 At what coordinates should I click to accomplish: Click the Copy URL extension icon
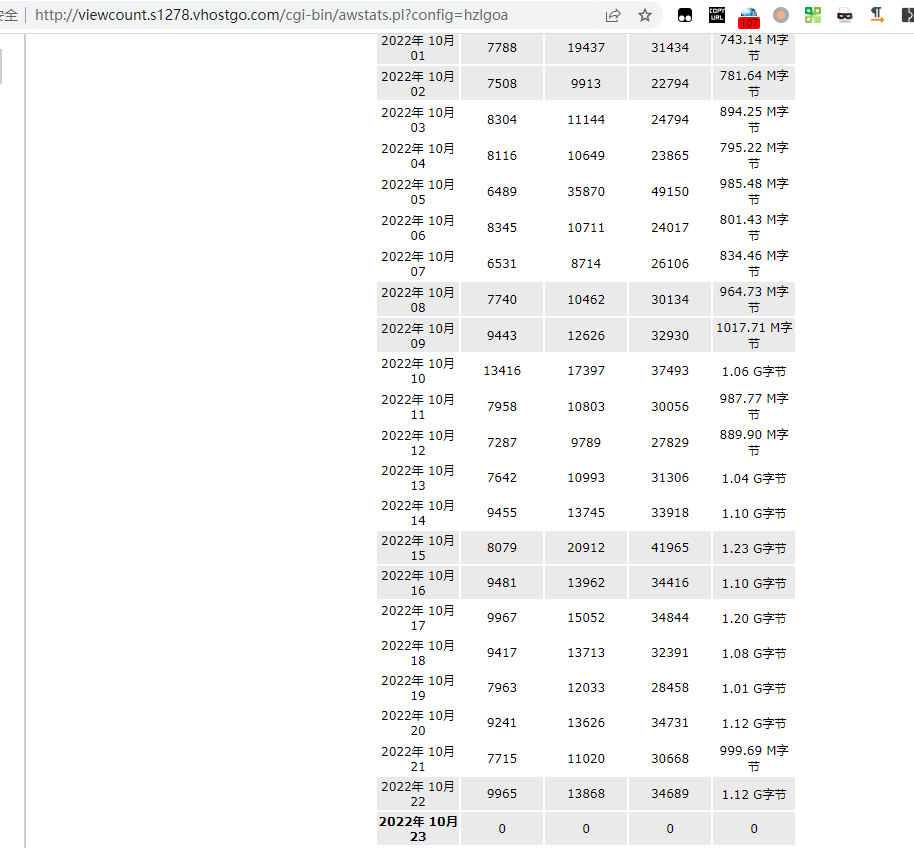click(x=717, y=15)
